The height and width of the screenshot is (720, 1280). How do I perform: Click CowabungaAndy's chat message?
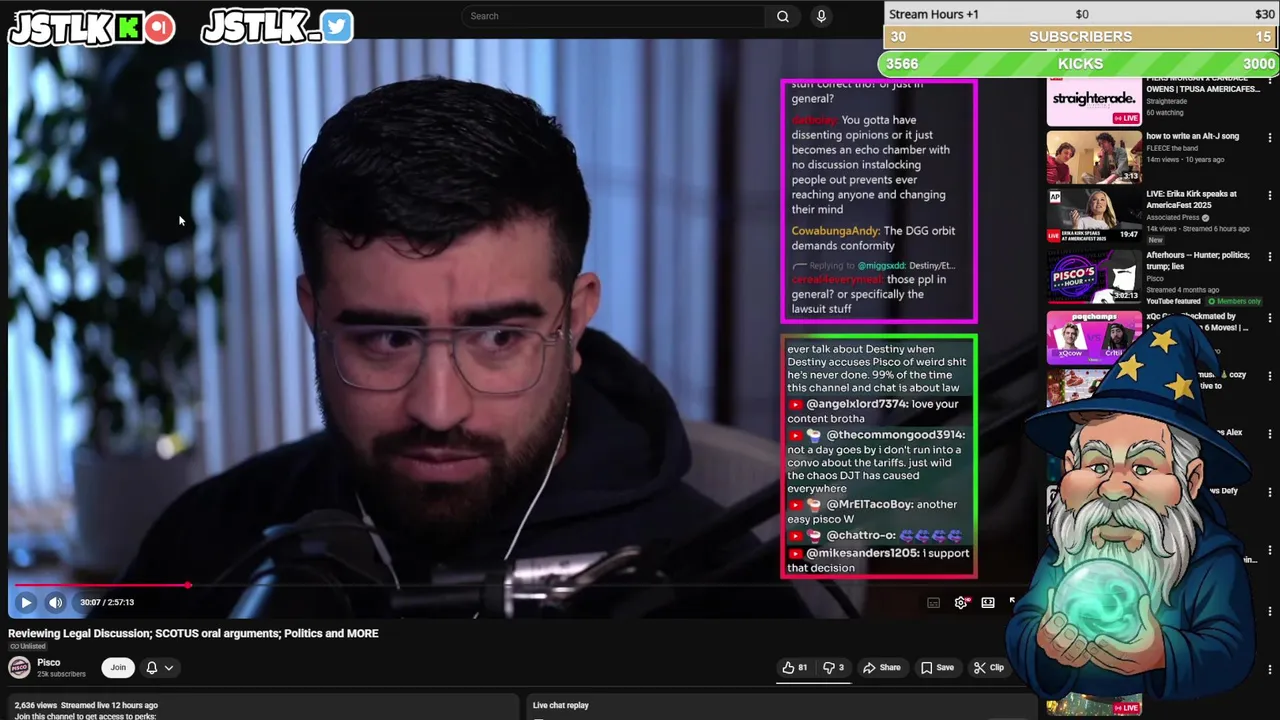(874, 238)
